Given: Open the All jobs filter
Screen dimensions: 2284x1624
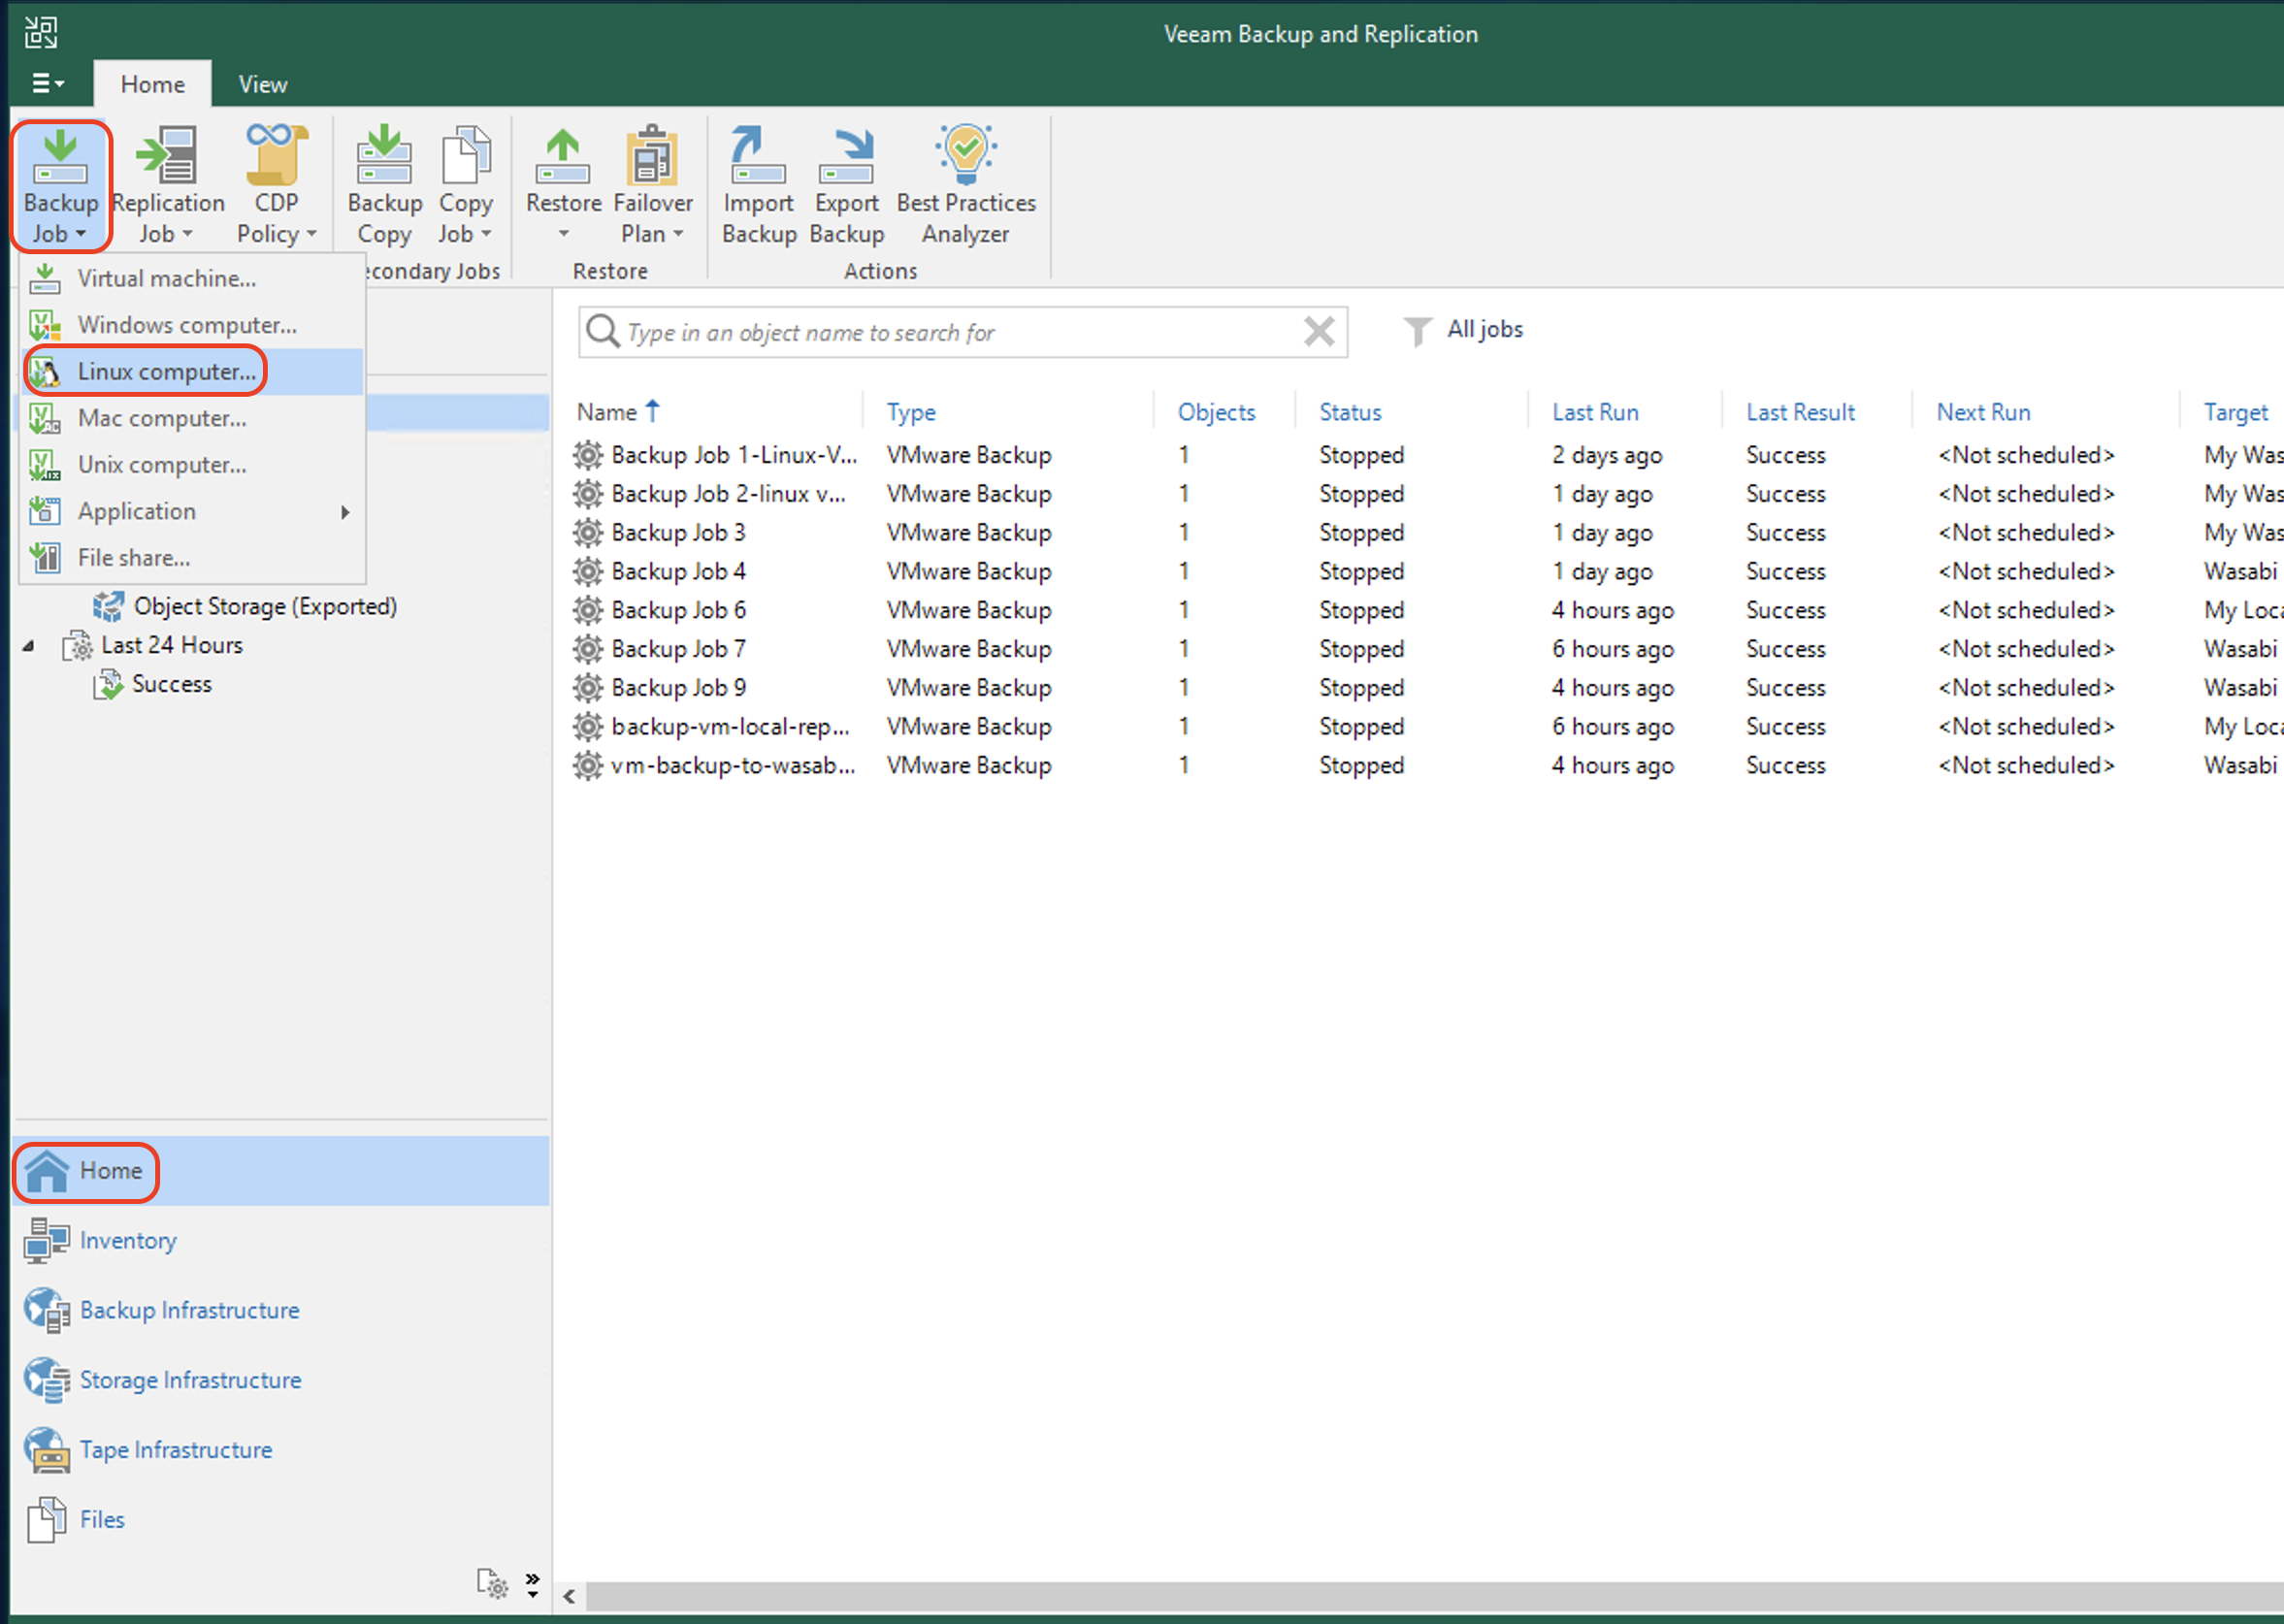Looking at the screenshot, I should 1463,329.
